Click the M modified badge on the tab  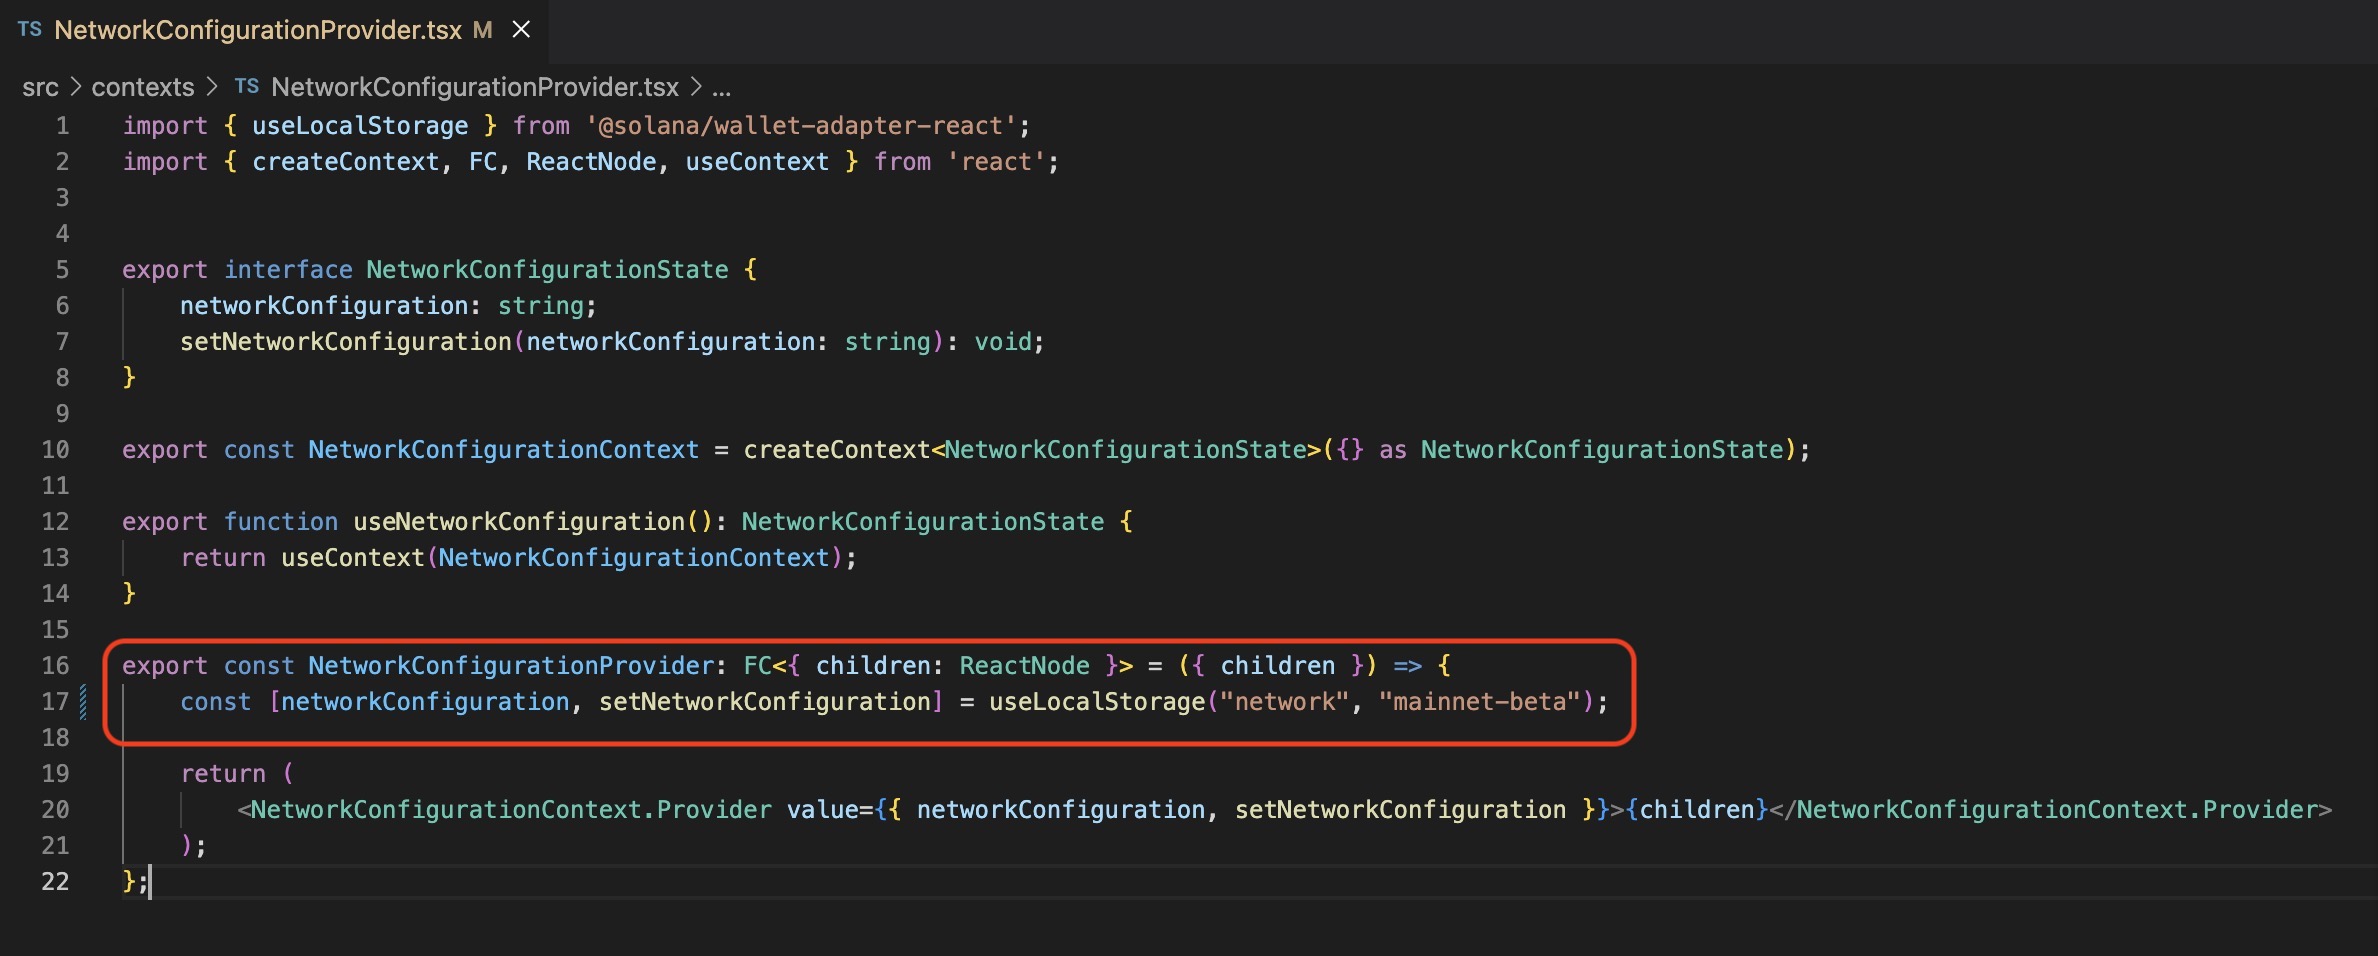point(483,30)
